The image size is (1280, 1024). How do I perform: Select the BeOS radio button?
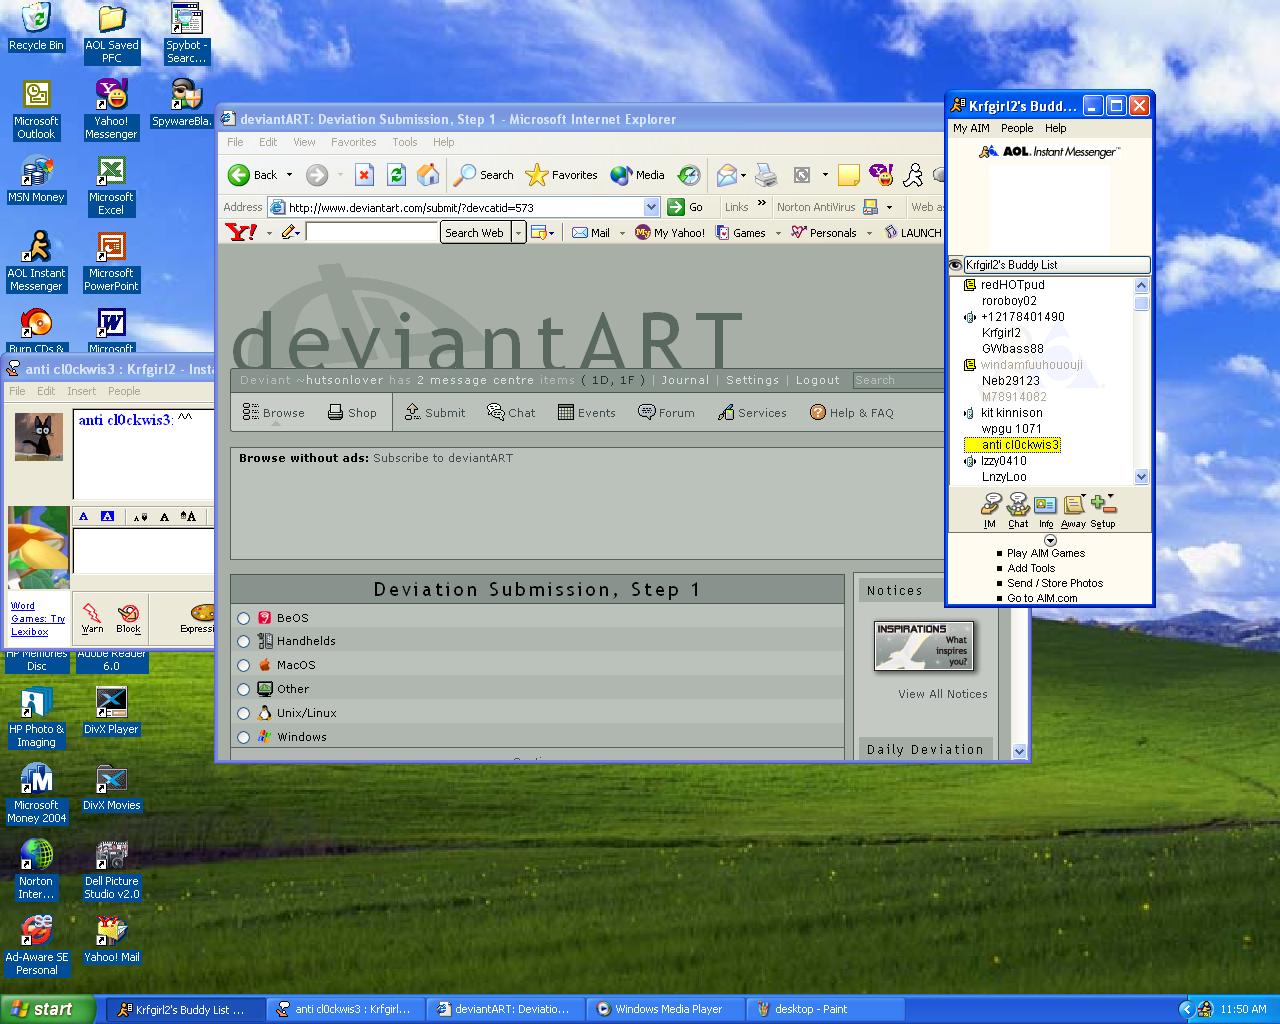click(243, 618)
